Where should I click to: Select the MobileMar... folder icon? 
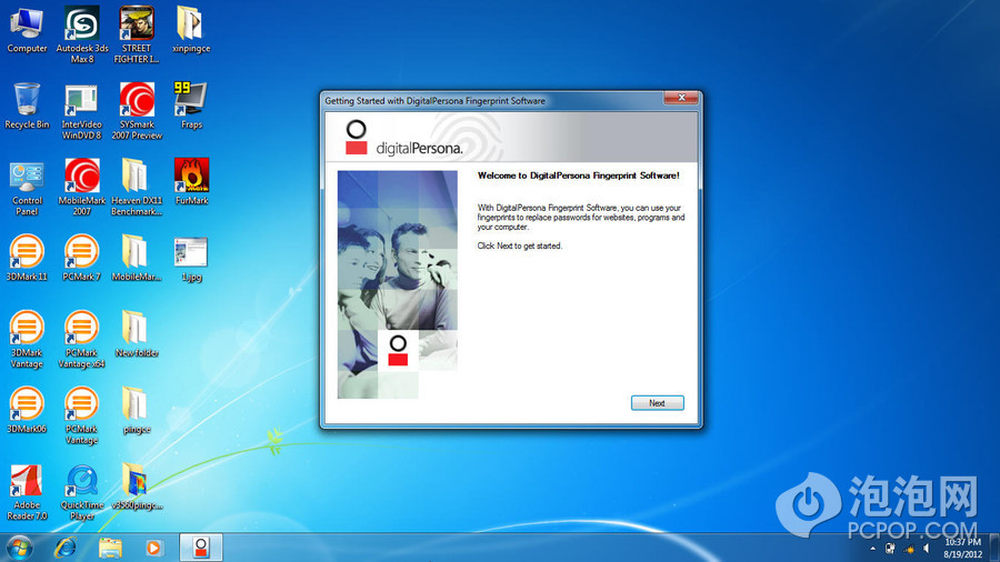pos(136,258)
